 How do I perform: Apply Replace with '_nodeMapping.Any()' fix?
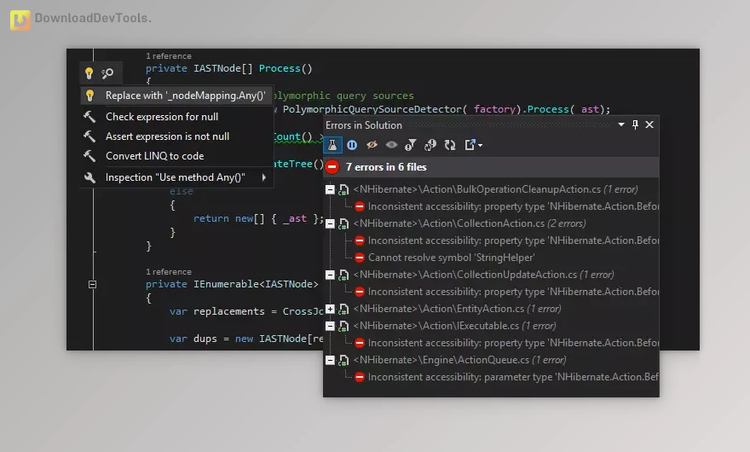click(177, 95)
